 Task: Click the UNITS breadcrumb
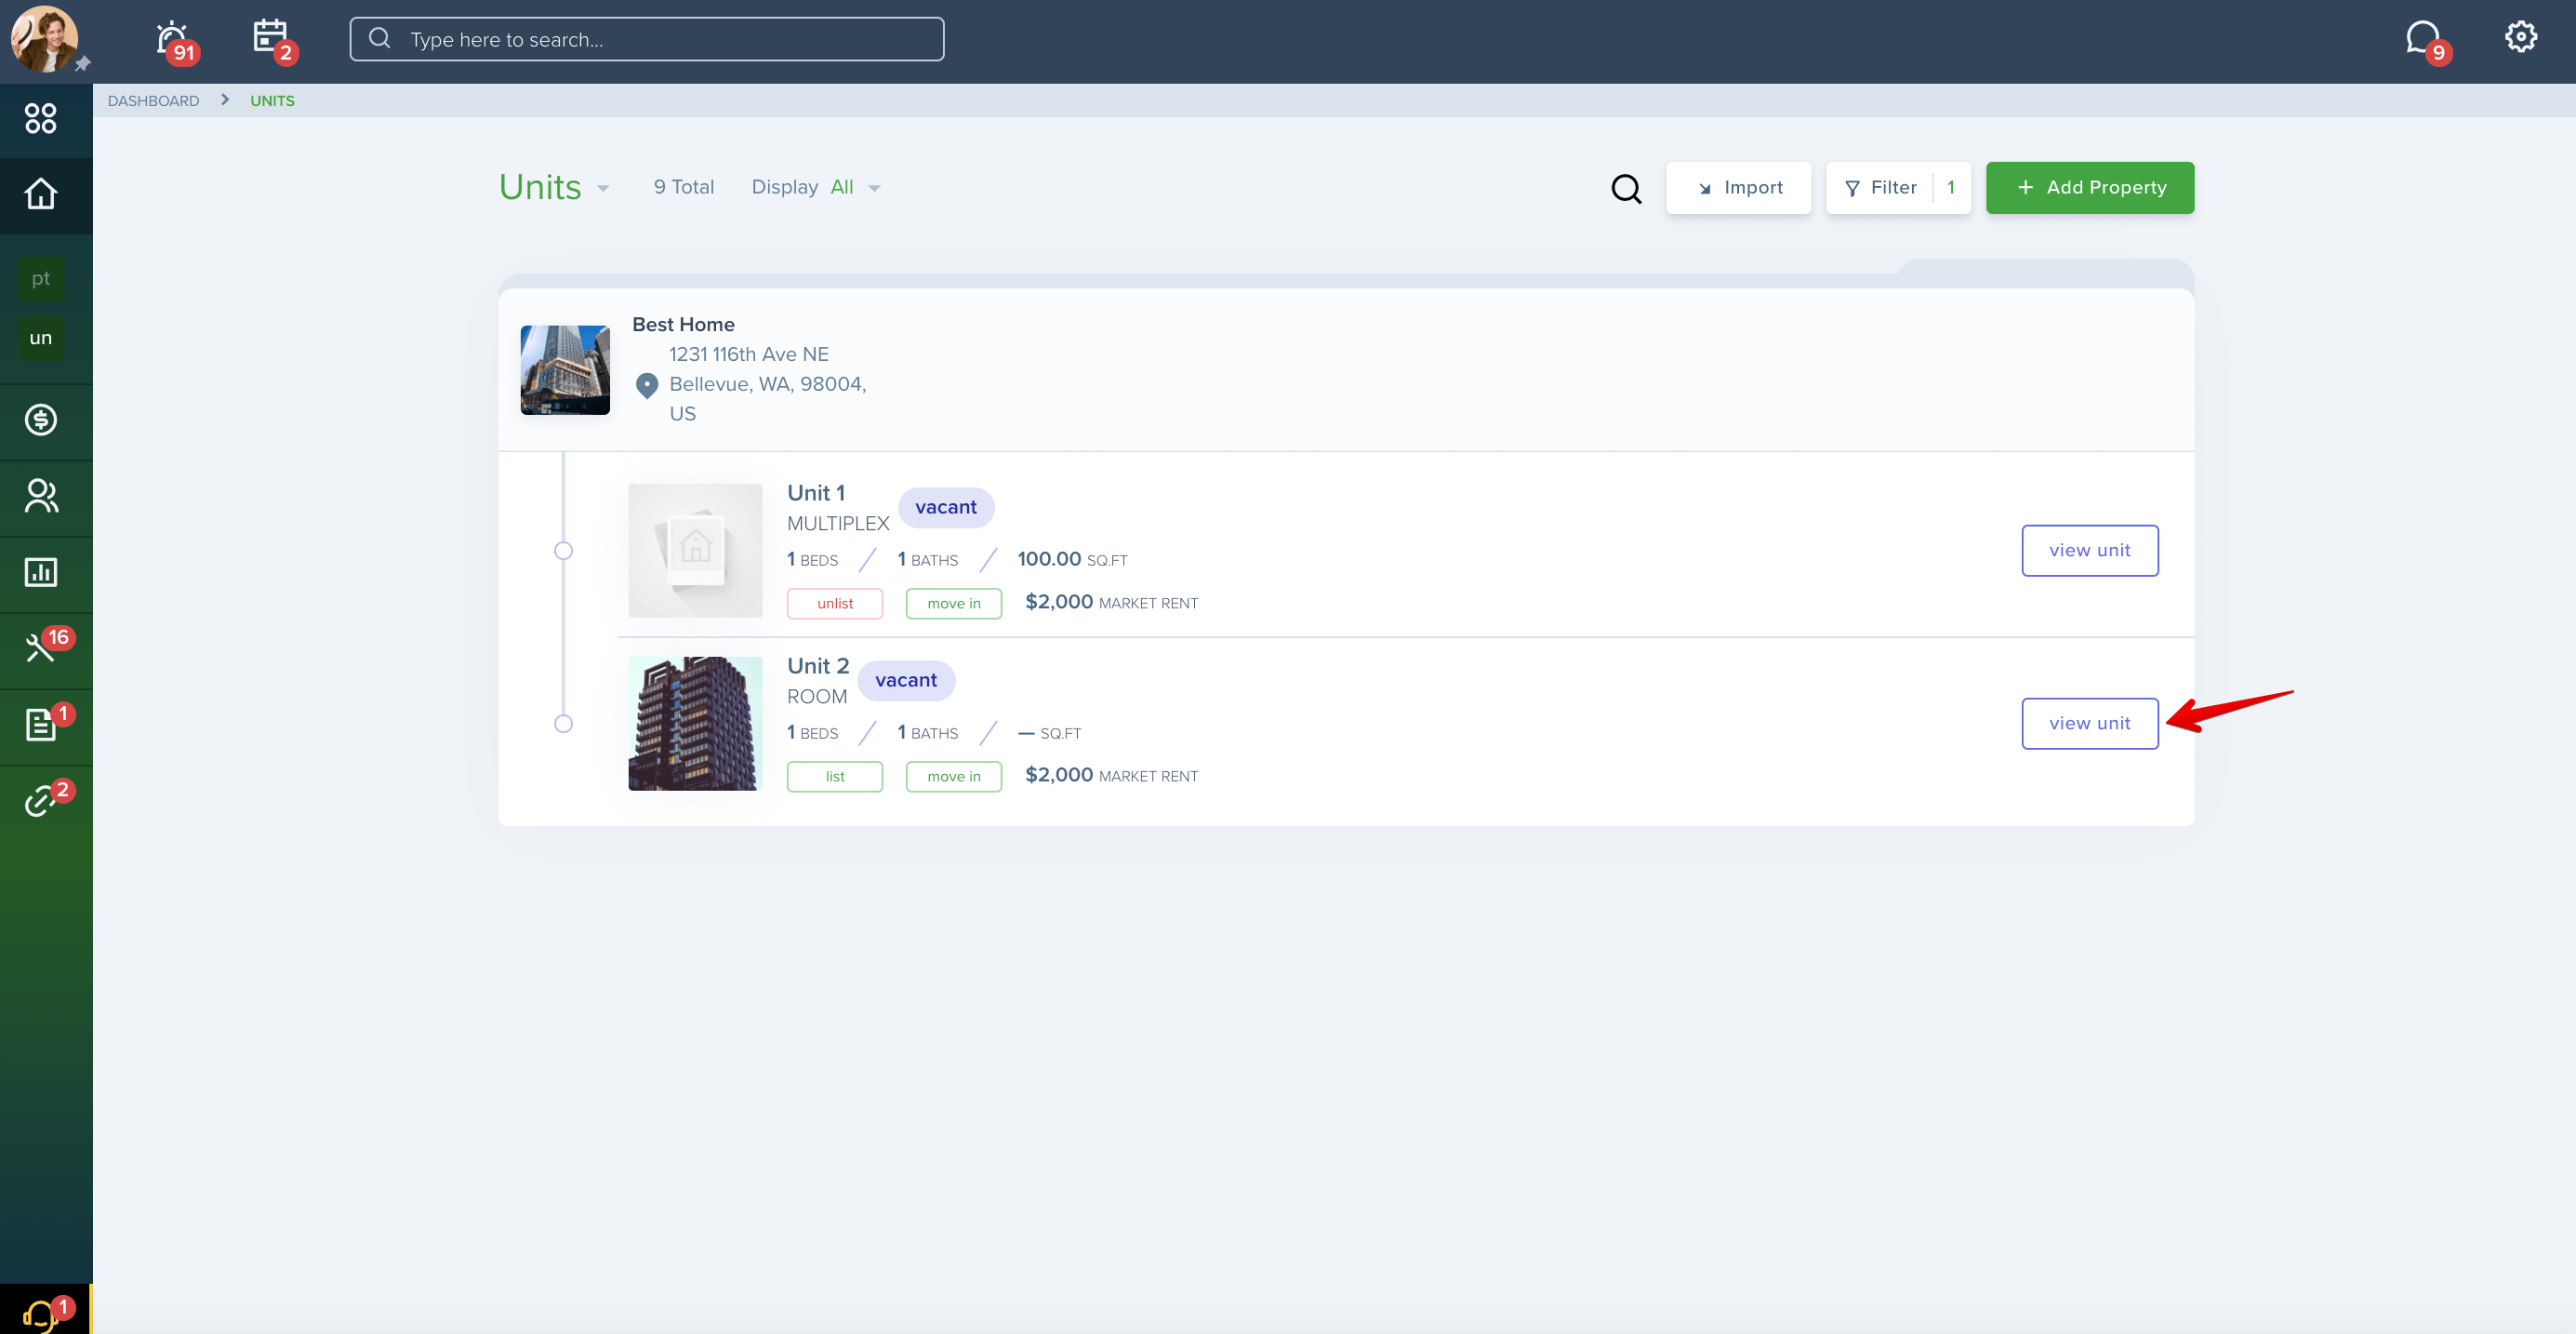pos(272,101)
